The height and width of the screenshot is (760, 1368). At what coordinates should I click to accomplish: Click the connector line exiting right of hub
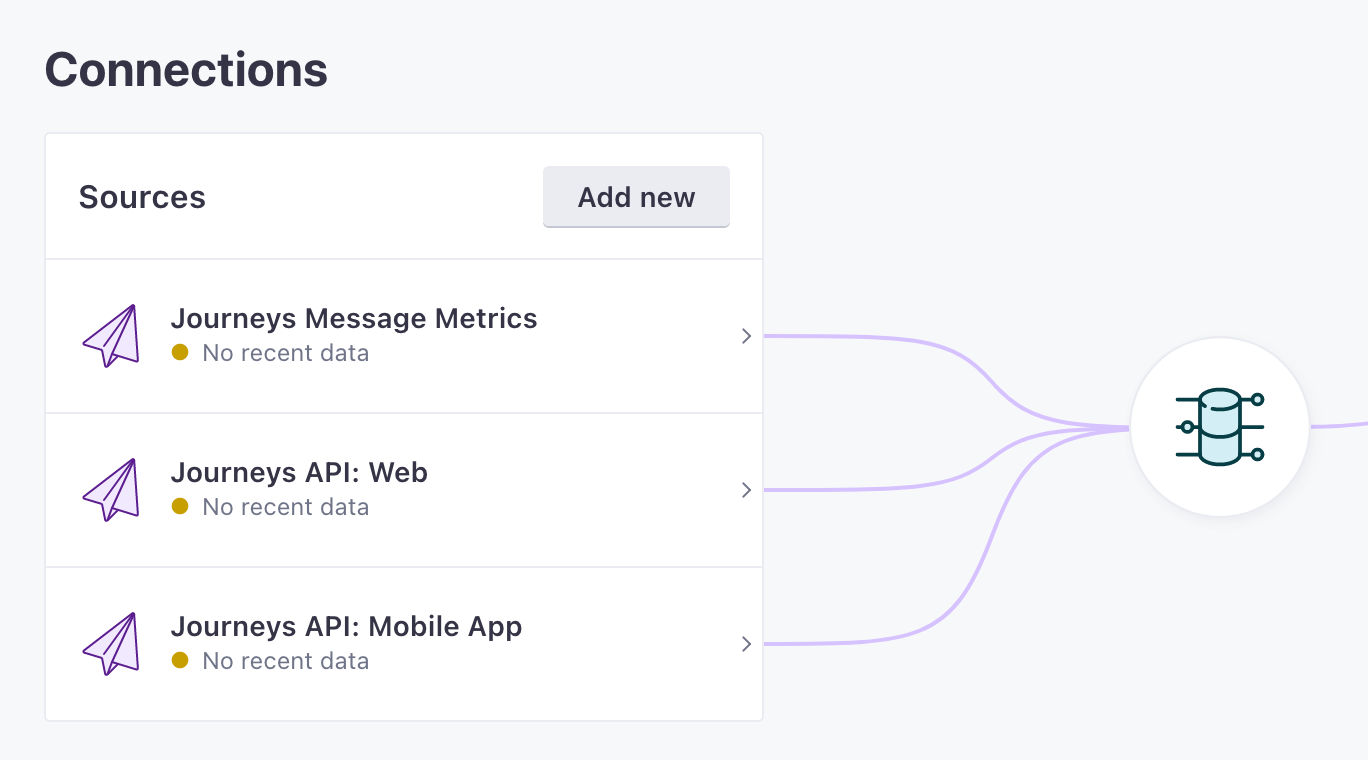tap(1340, 424)
